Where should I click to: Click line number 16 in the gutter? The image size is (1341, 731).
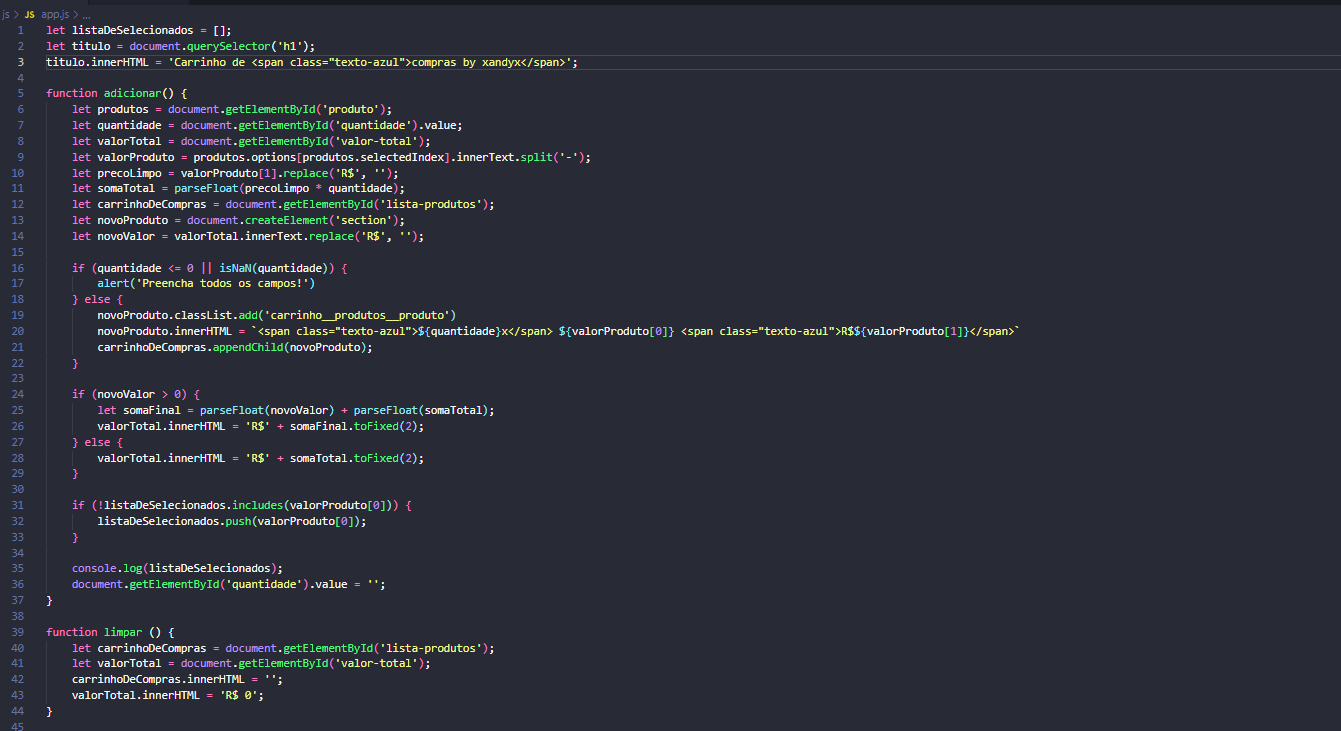(17, 268)
